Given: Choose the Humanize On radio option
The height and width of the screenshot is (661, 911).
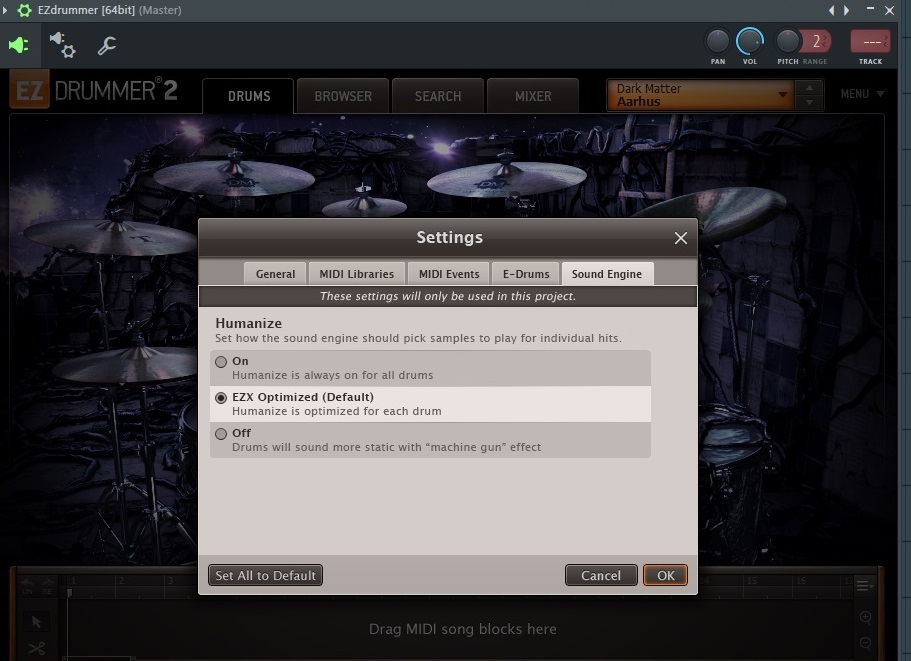Looking at the screenshot, I should (221, 362).
